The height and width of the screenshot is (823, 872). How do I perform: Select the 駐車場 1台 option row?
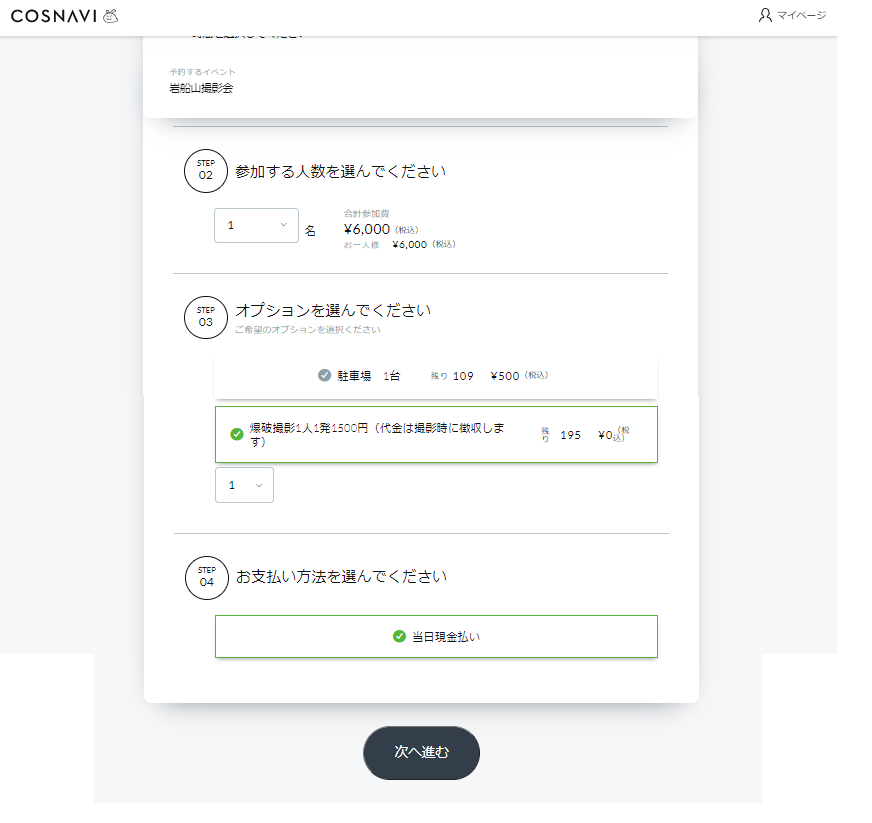tap(436, 376)
